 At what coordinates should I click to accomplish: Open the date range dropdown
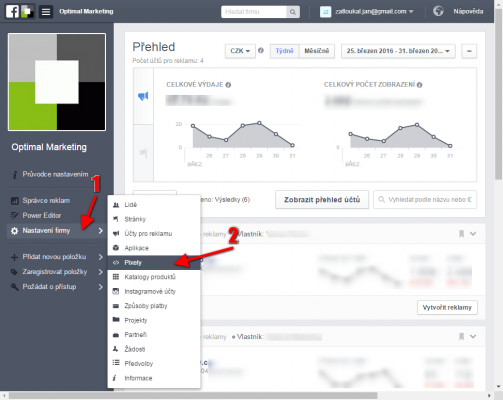coord(398,51)
